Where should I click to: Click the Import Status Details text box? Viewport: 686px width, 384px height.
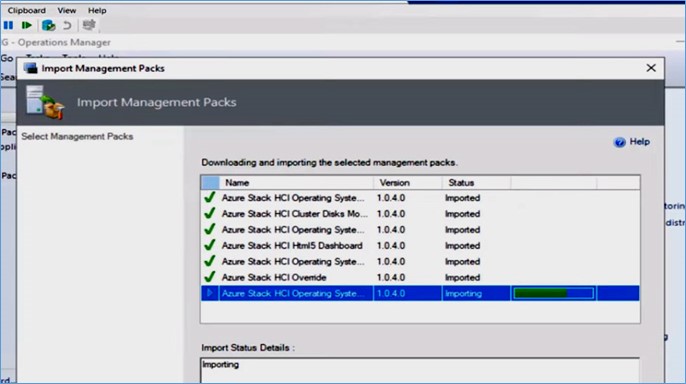pos(420,370)
